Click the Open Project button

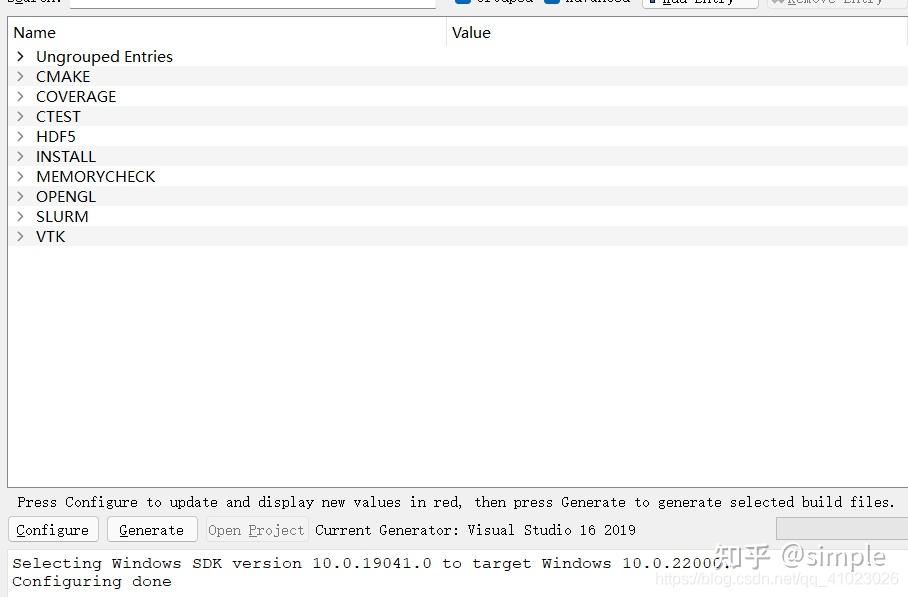(256, 530)
